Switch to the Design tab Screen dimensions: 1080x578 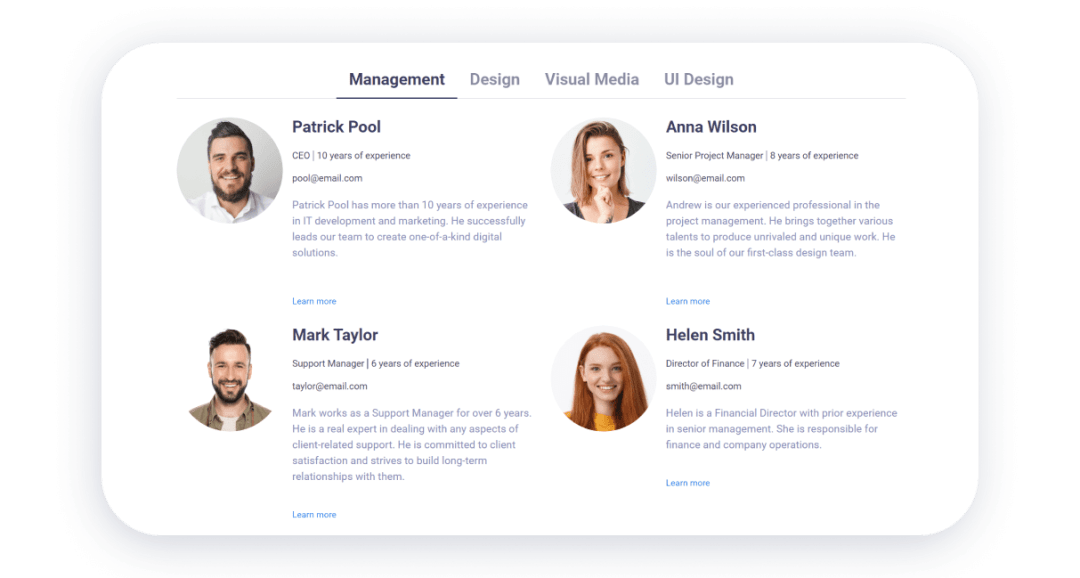pos(495,79)
